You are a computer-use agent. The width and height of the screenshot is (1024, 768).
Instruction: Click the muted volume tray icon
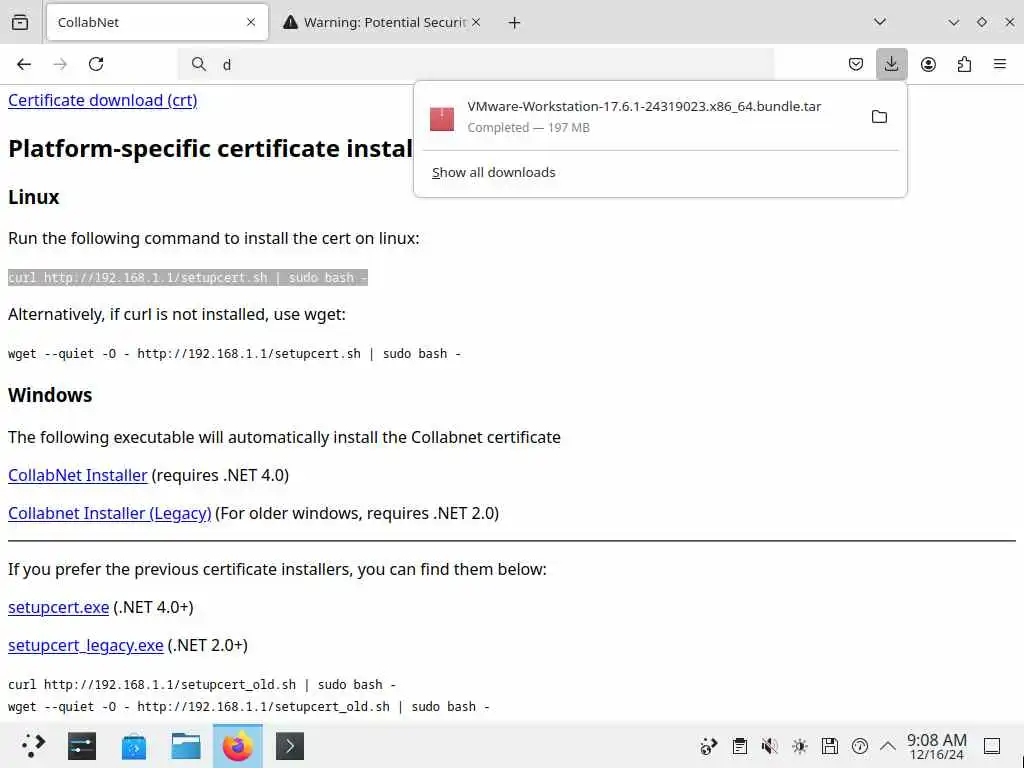769,746
